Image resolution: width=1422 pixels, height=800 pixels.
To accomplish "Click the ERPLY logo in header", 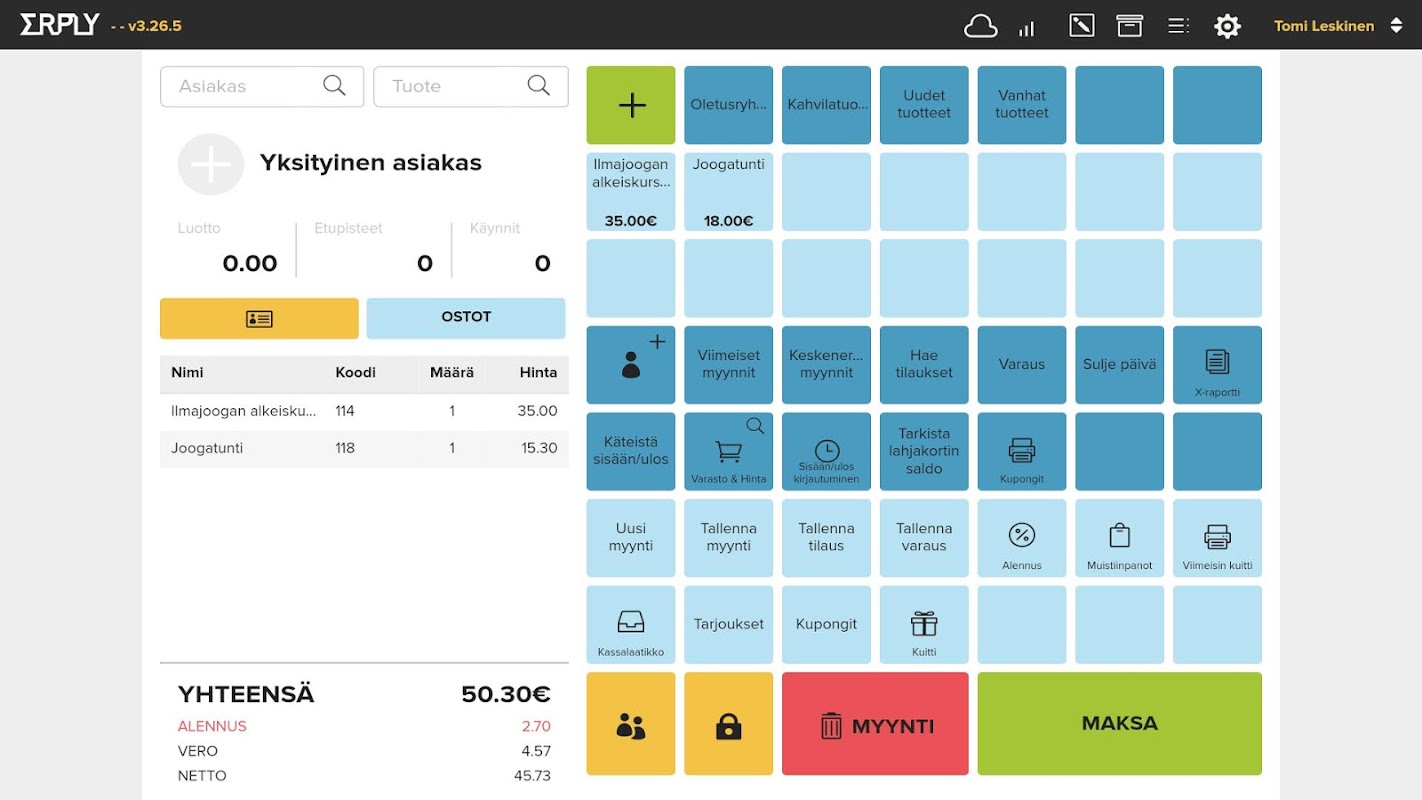I will coord(60,25).
